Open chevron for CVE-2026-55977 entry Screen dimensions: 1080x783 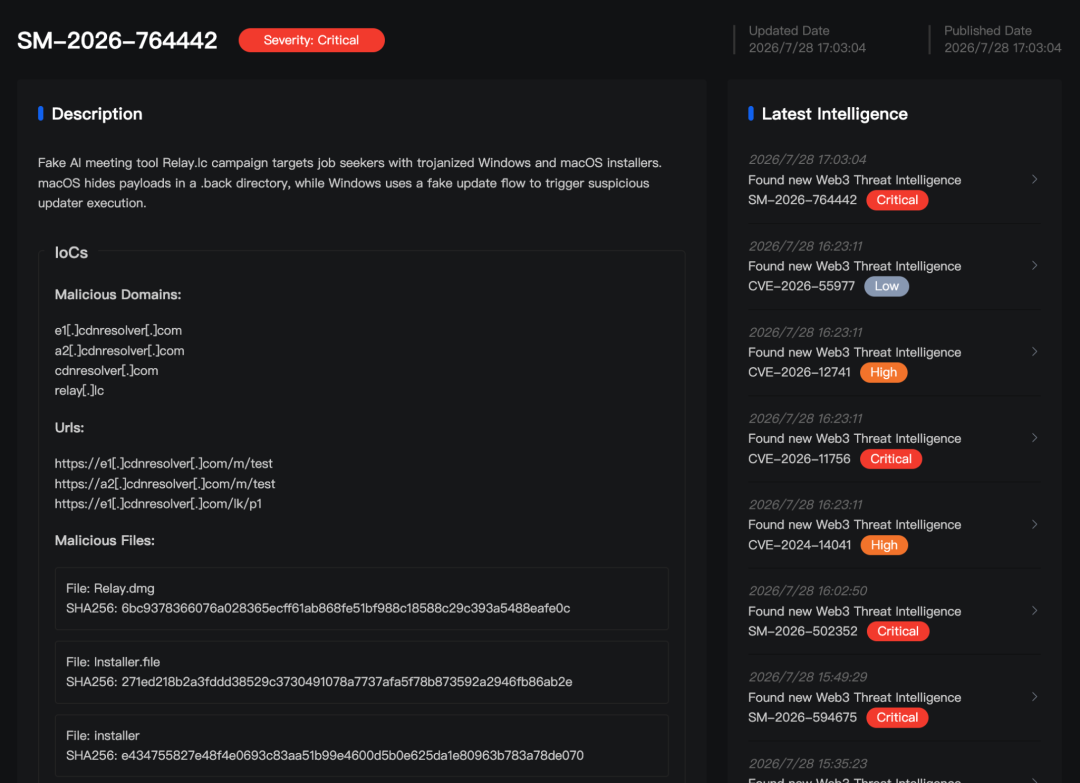(1034, 266)
